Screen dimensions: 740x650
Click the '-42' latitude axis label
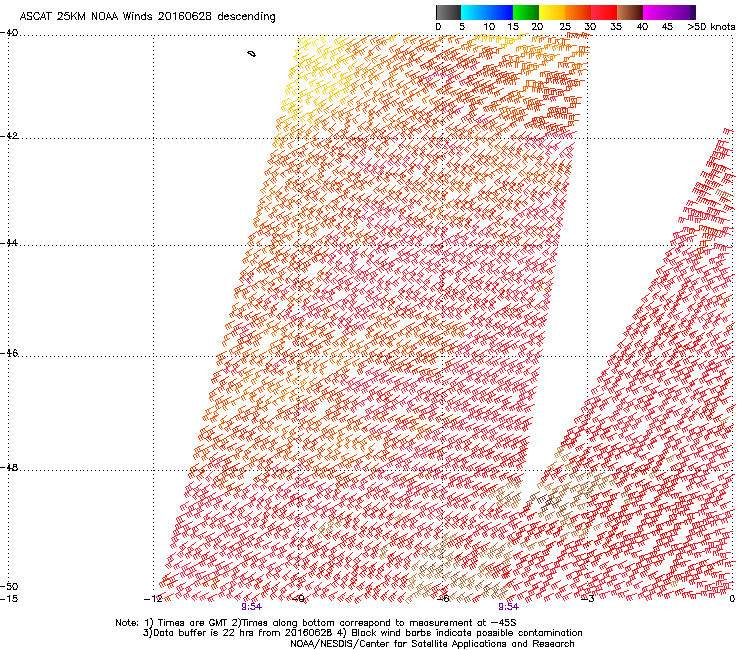coord(9,136)
